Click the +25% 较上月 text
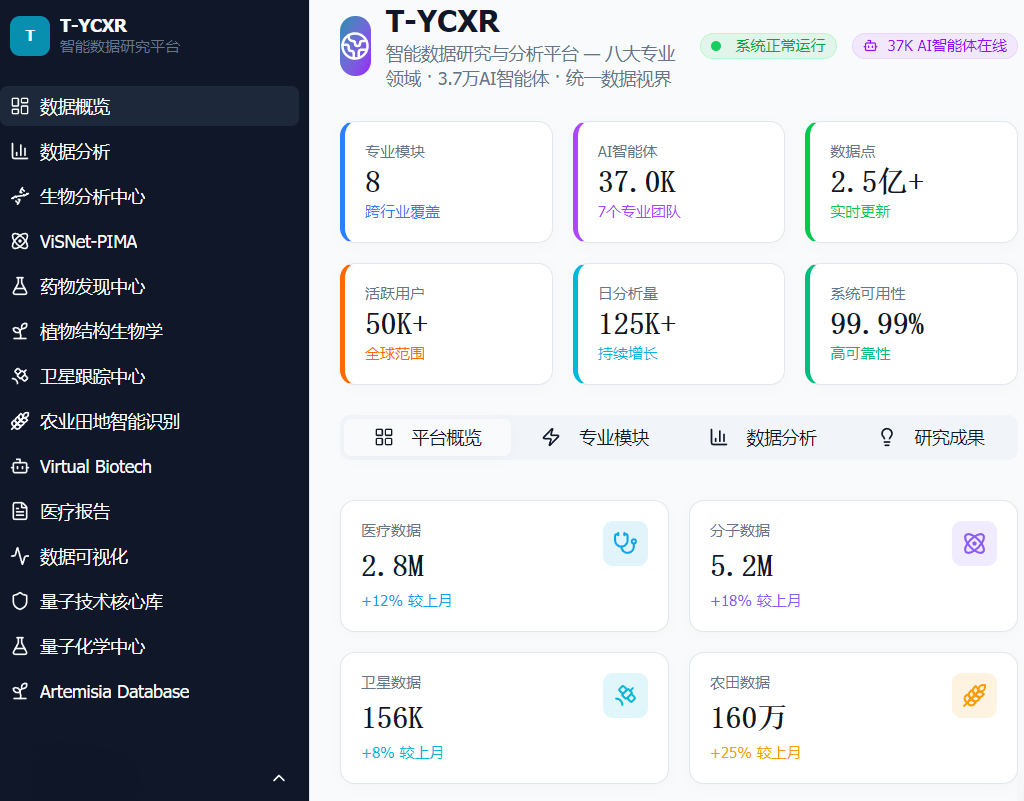Viewport: 1024px width, 801px height. point(756,753)
